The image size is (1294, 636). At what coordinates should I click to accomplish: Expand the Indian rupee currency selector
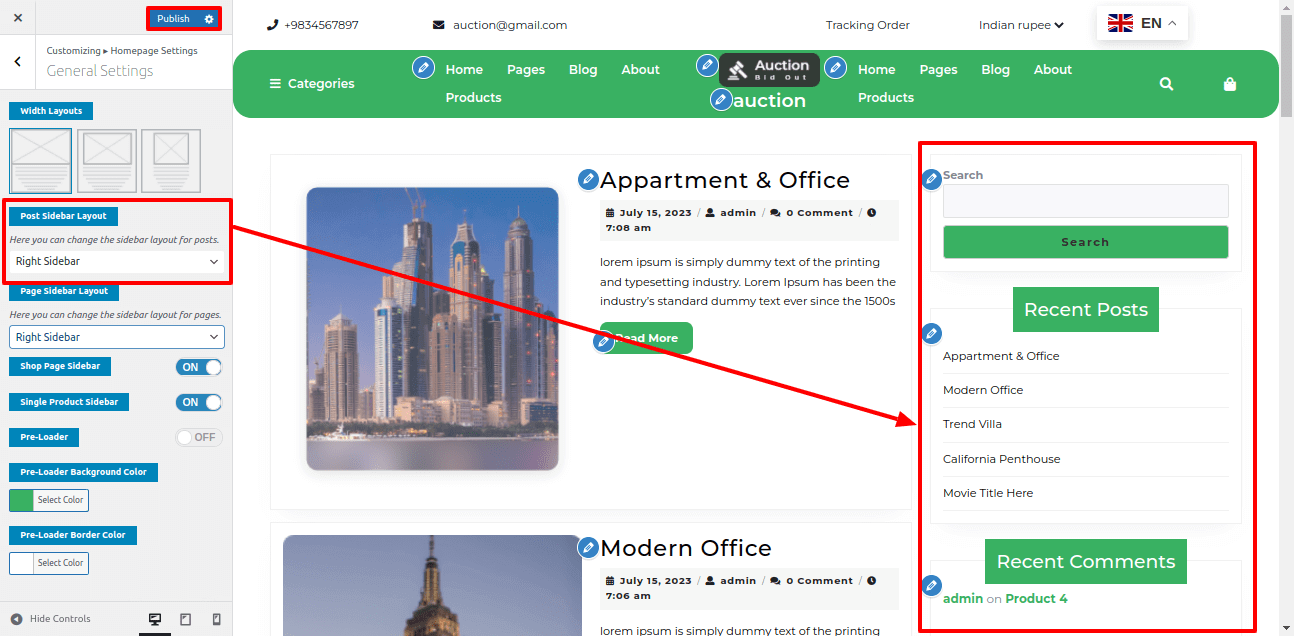(1020, 25)
